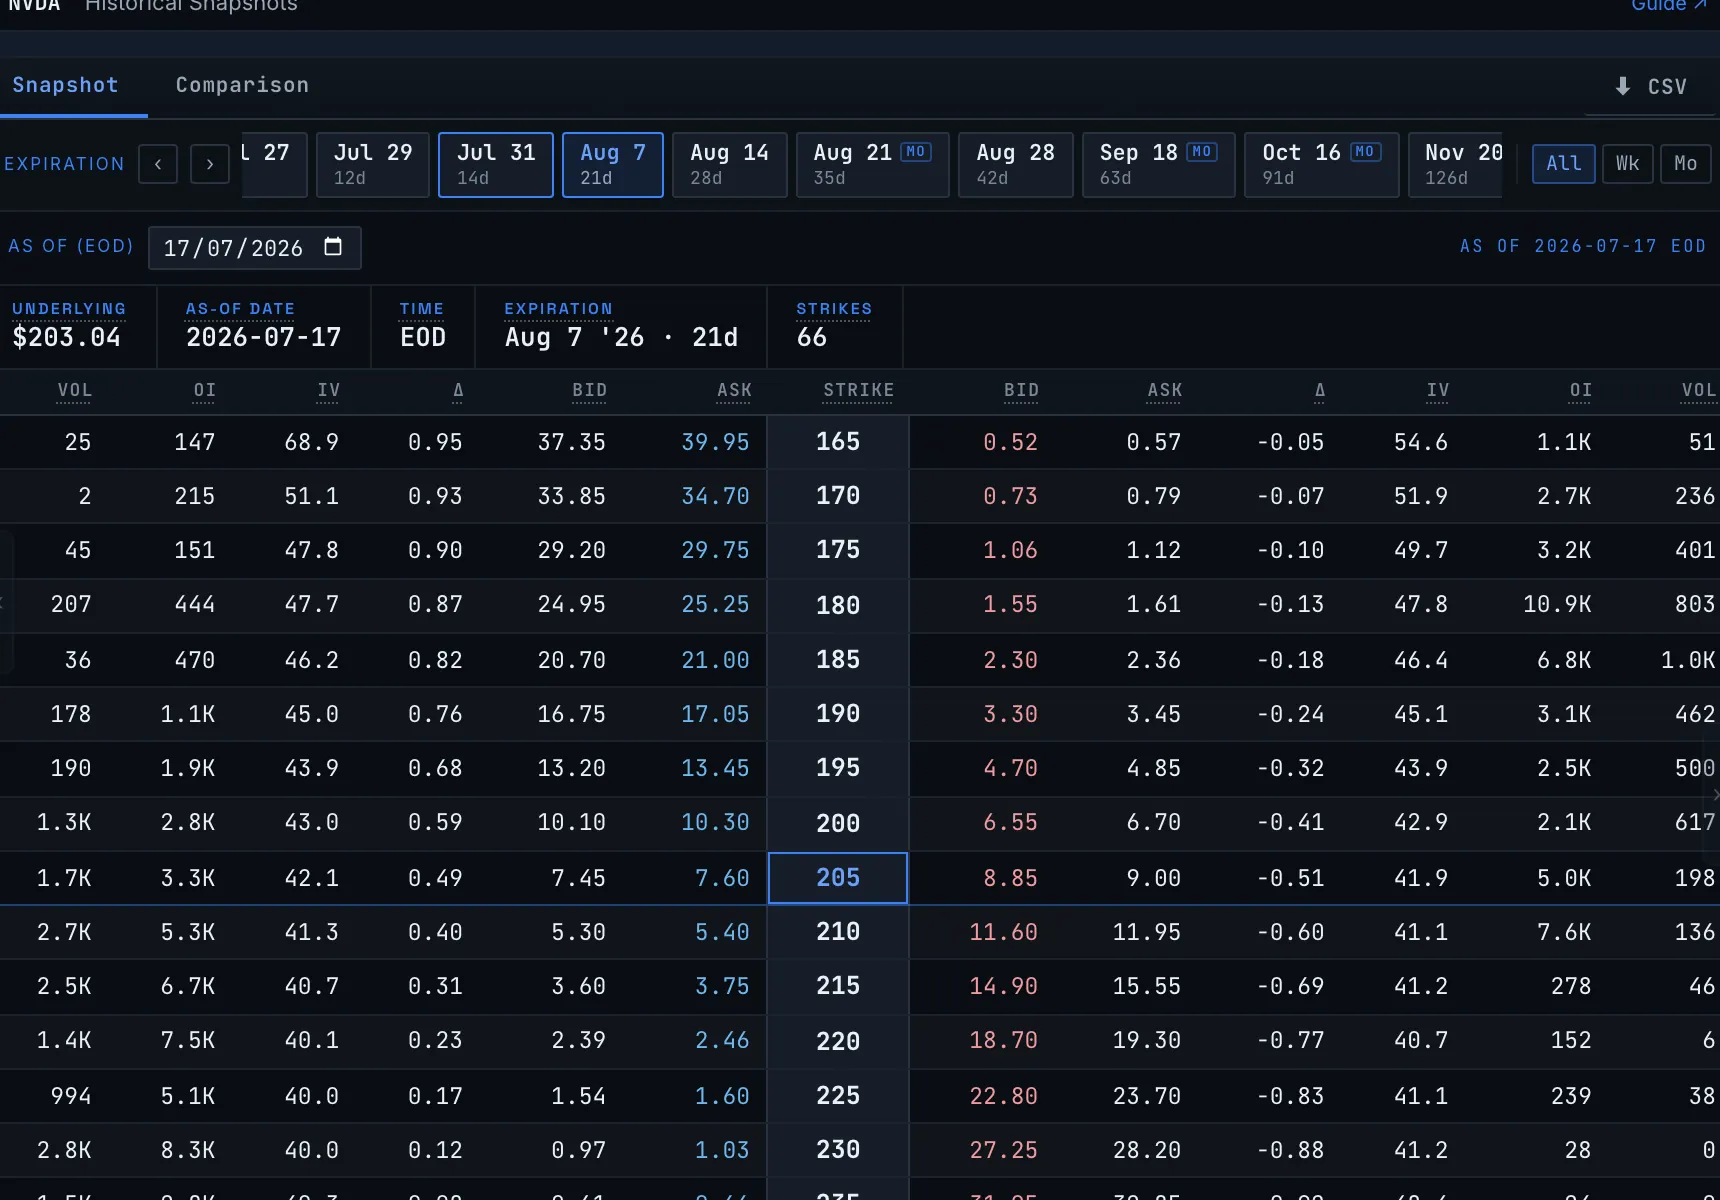Image resolution: width=1720 pixels, height=1200 pixels.
Task: Select the 180 strike cell
Action: tap(838, 605)
